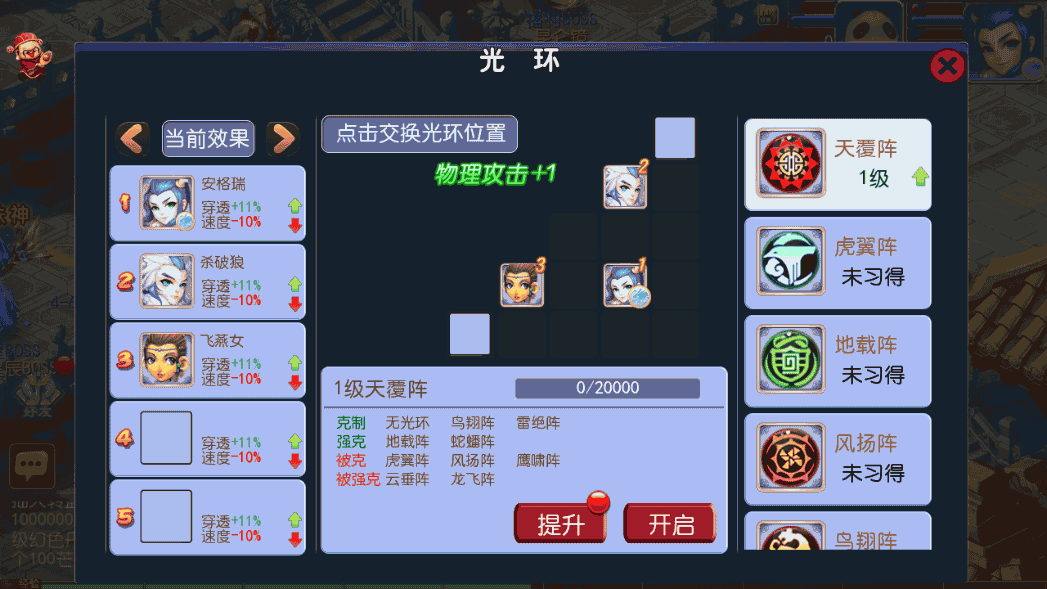The image size is (1047, 589).
Task: Click 杀破狼 portrait in slot 2
Action: [x=166, y=281]
